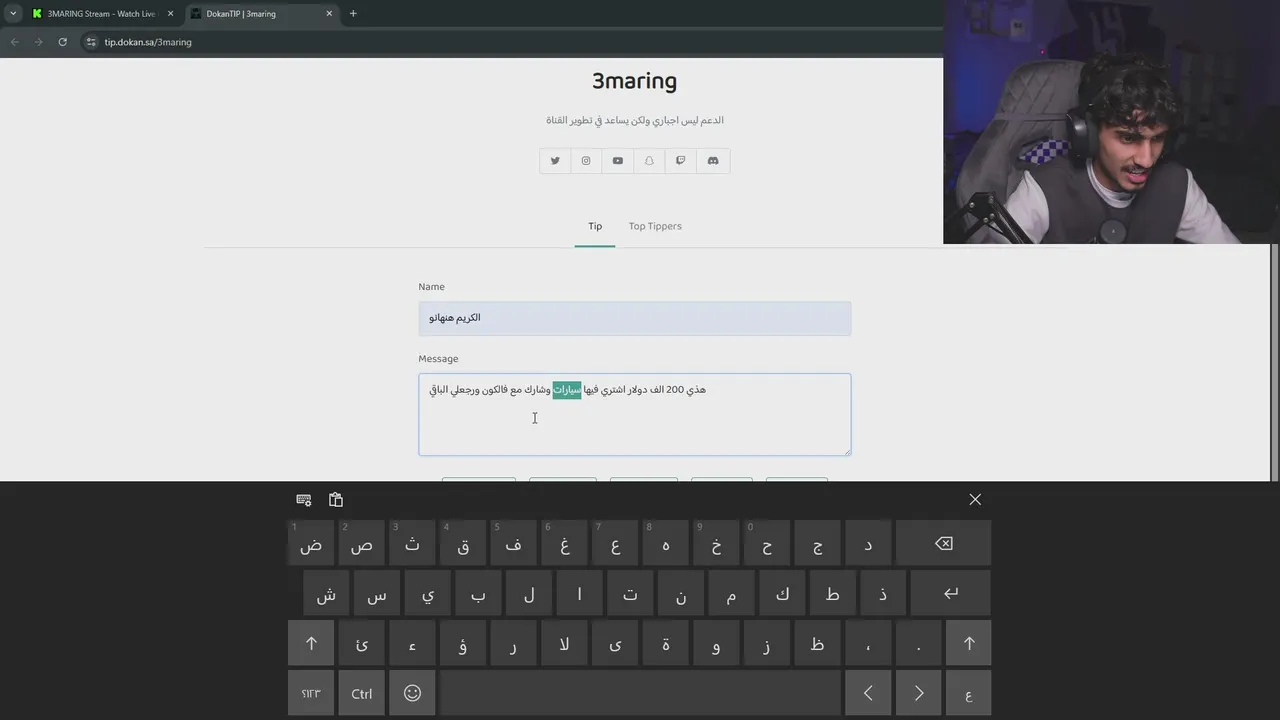Tap the left arrow cursor key
This screenshot has width=1280, height=720.
(x=868, y=693)
